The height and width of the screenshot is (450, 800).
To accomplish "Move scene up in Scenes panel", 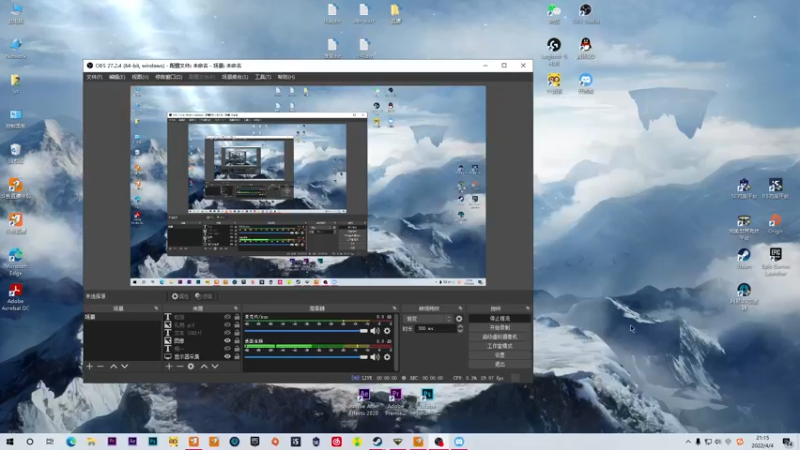I will click(114, 366).
